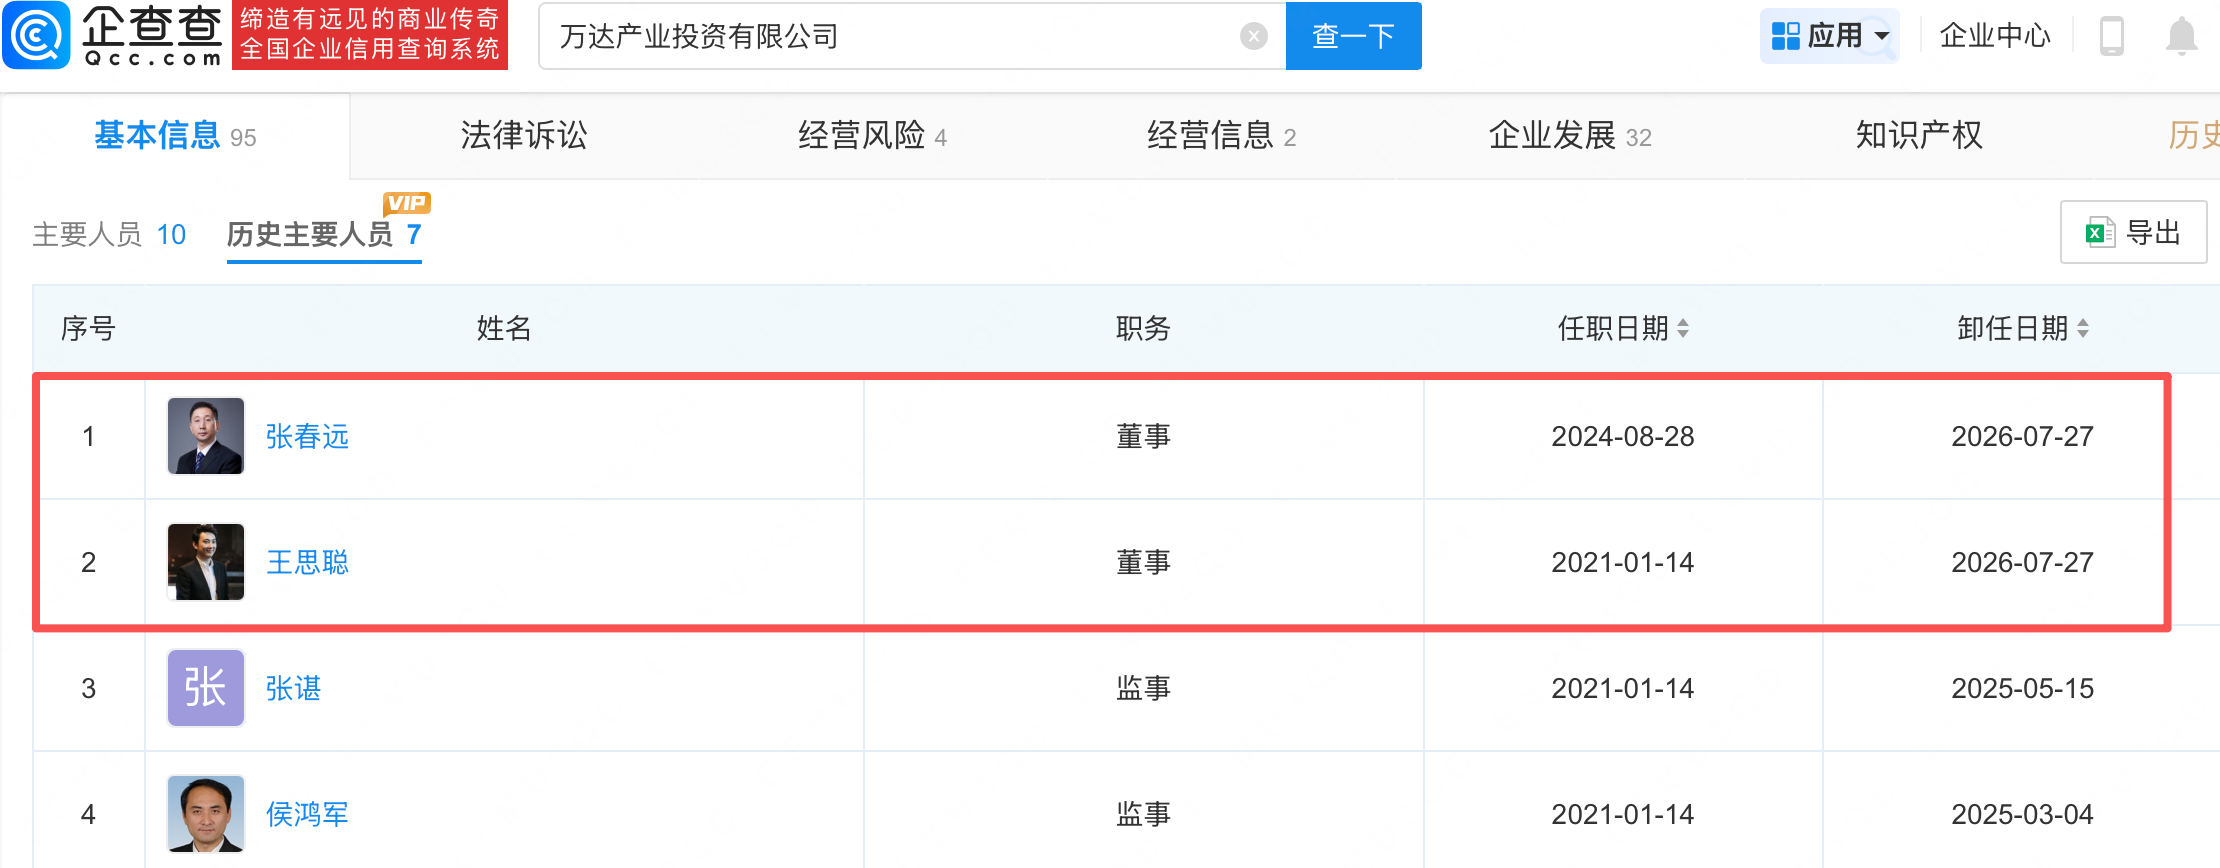Image resolution: width=2220 pixels, height=868 pixels.
Task: Click 监事 in 侯鸿军 row
Action: point(1143,814)
